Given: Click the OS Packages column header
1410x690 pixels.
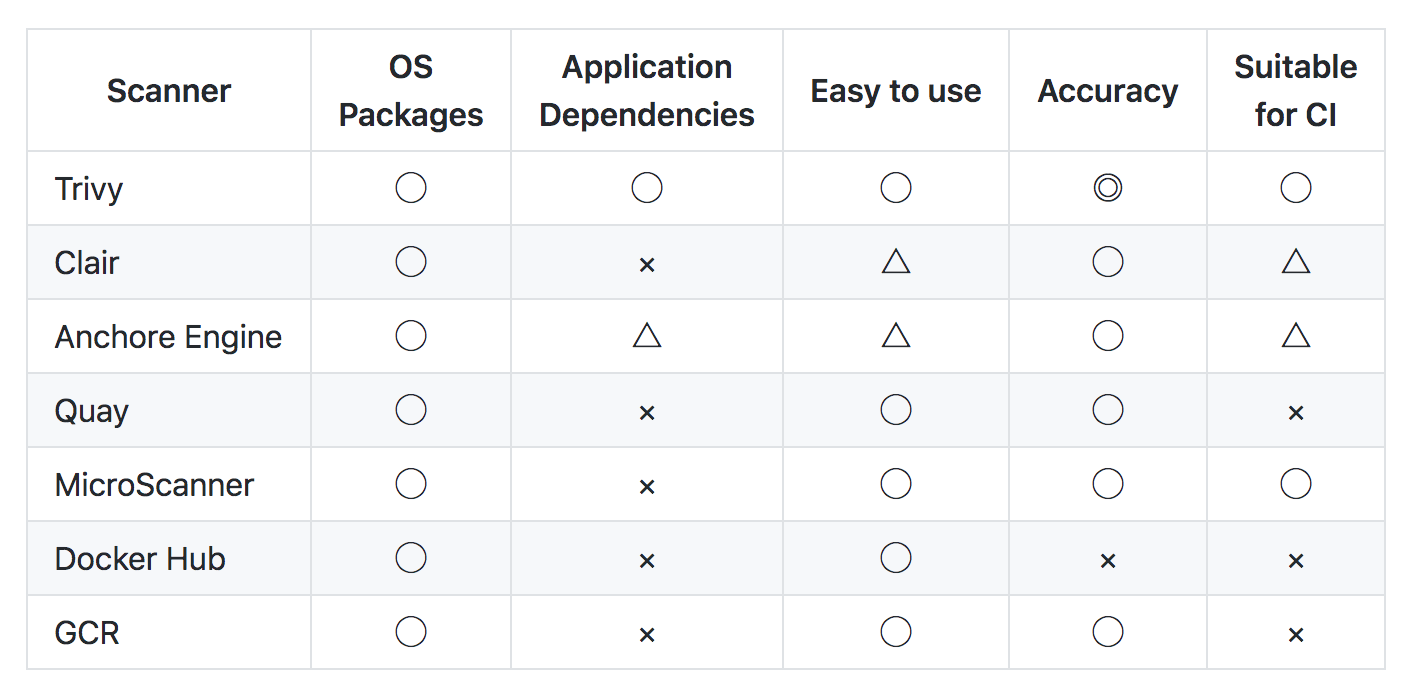Looking at the screenshot, I should (x=411, y=91).
